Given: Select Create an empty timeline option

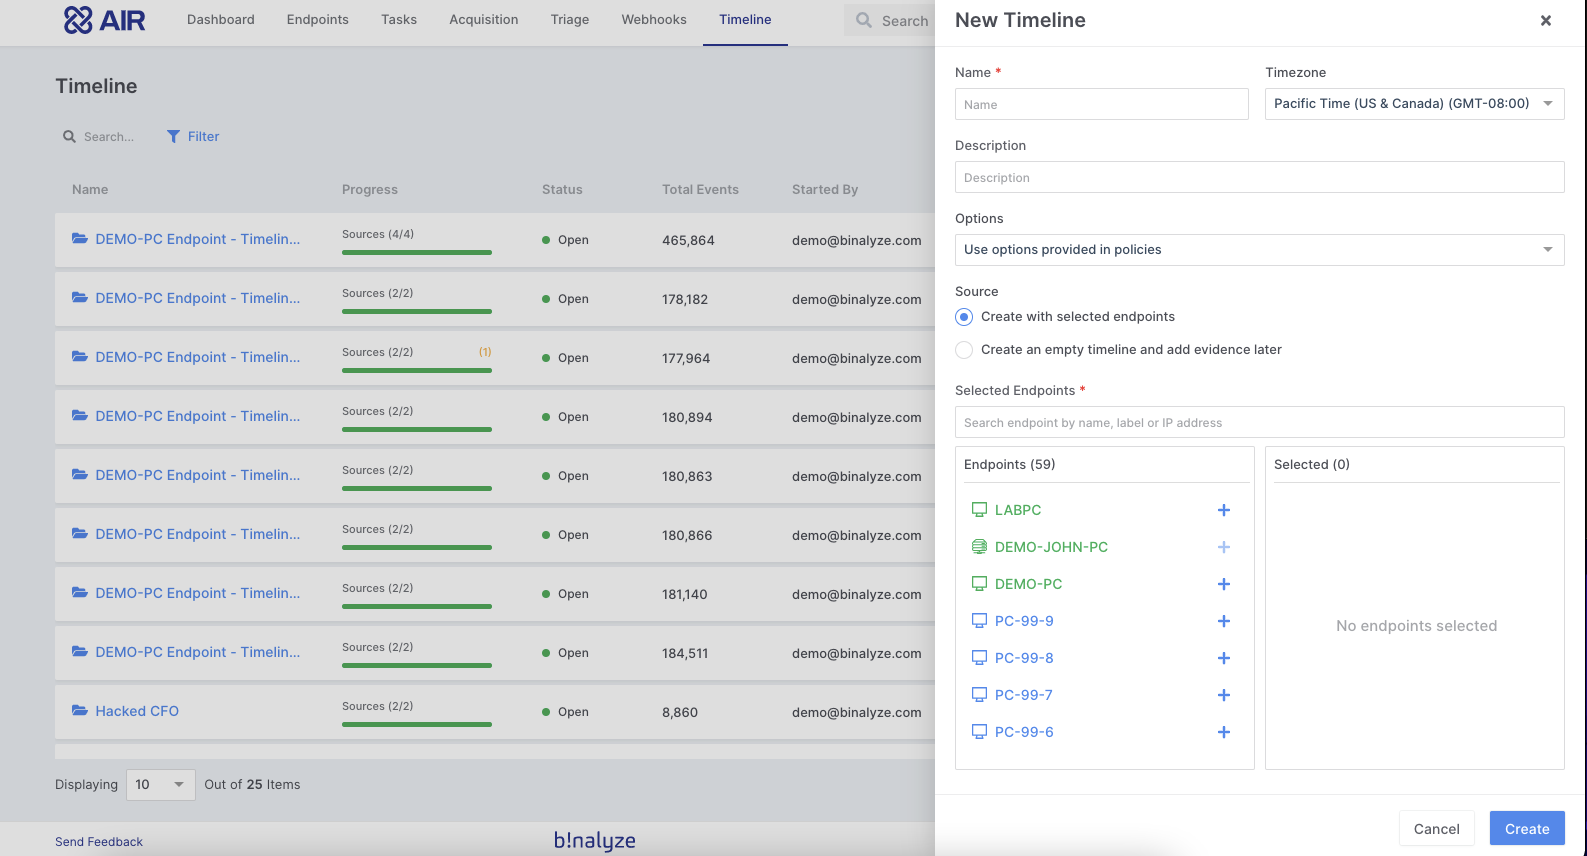Looking at the screenshot, I should (x=964, y=350).
